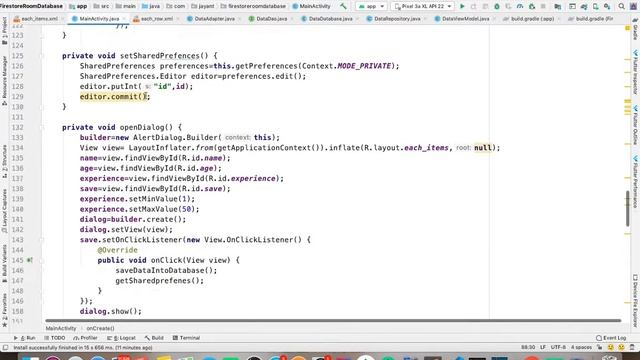The width and height of the screenshot is (640, 360).
Task: Open the Build Variants side panel
Action: coord(4,263)
